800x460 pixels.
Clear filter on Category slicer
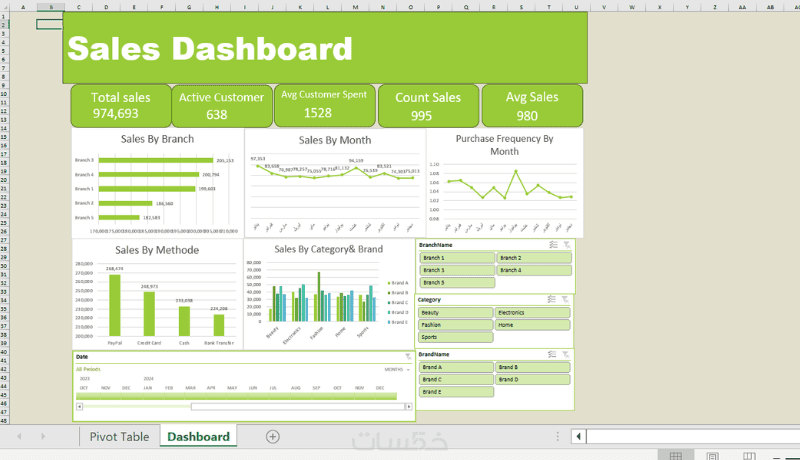565,299
